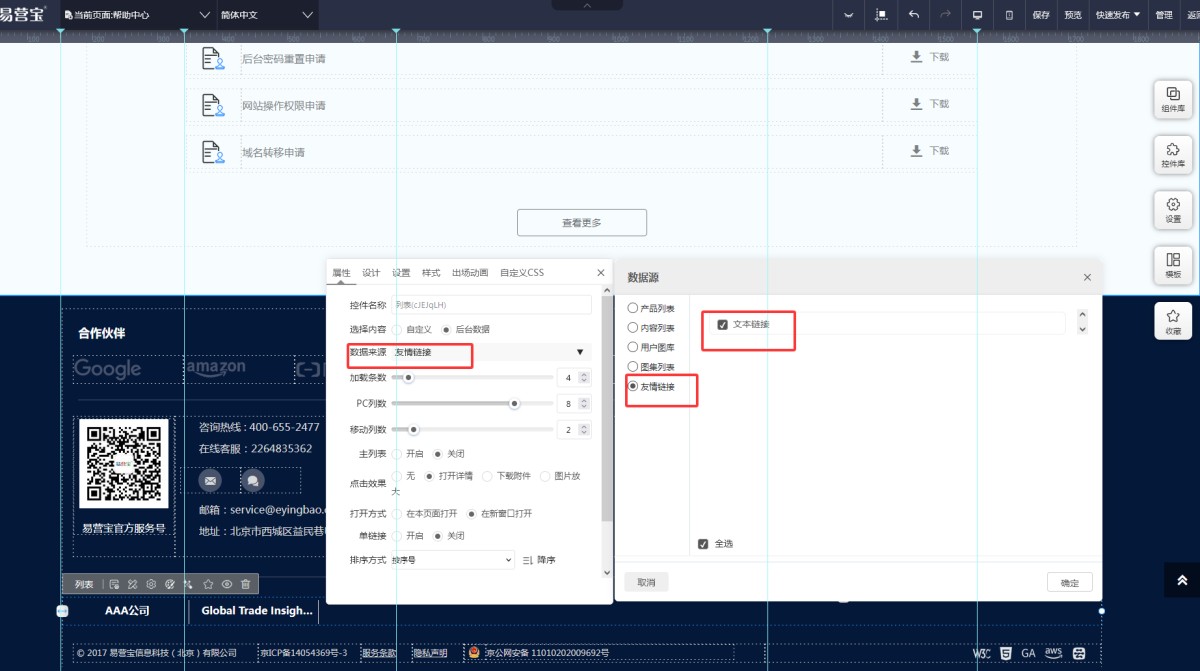This screenshot has width=1200, height=671.
Task: Toggle the 全选 select-all checkbox
Action: coord(703,544)
